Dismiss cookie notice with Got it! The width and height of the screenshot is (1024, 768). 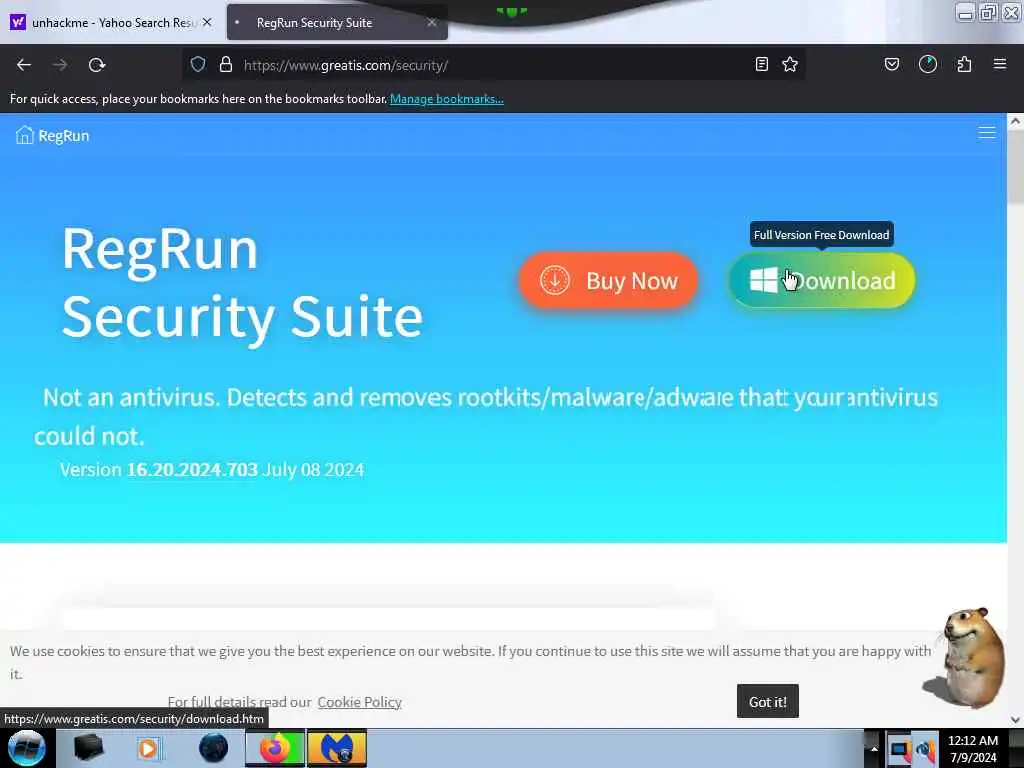point(767,701)
